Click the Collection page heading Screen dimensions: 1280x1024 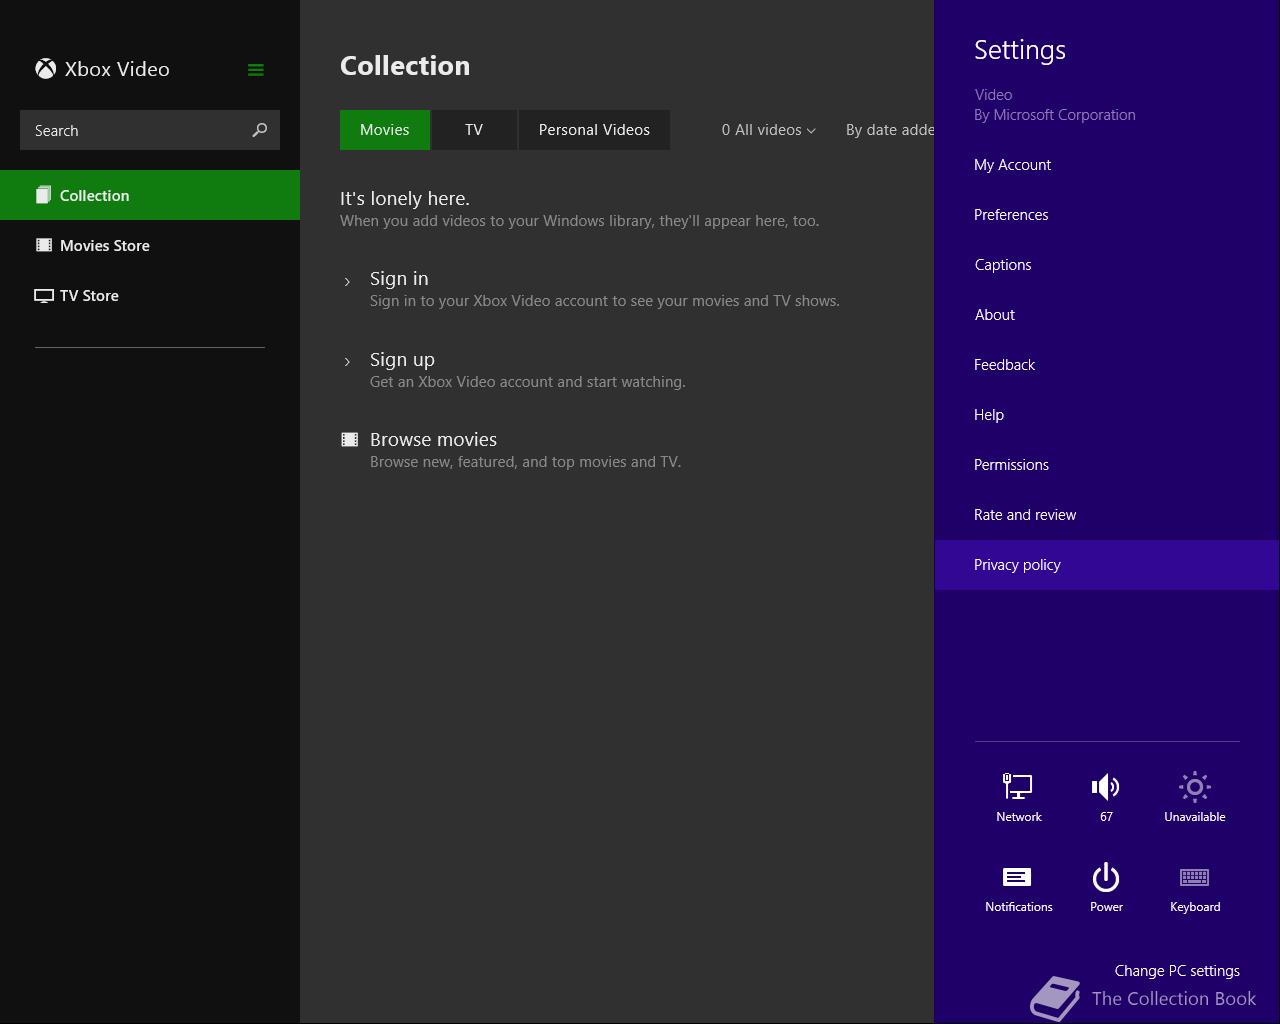click(x=405, y=65)
